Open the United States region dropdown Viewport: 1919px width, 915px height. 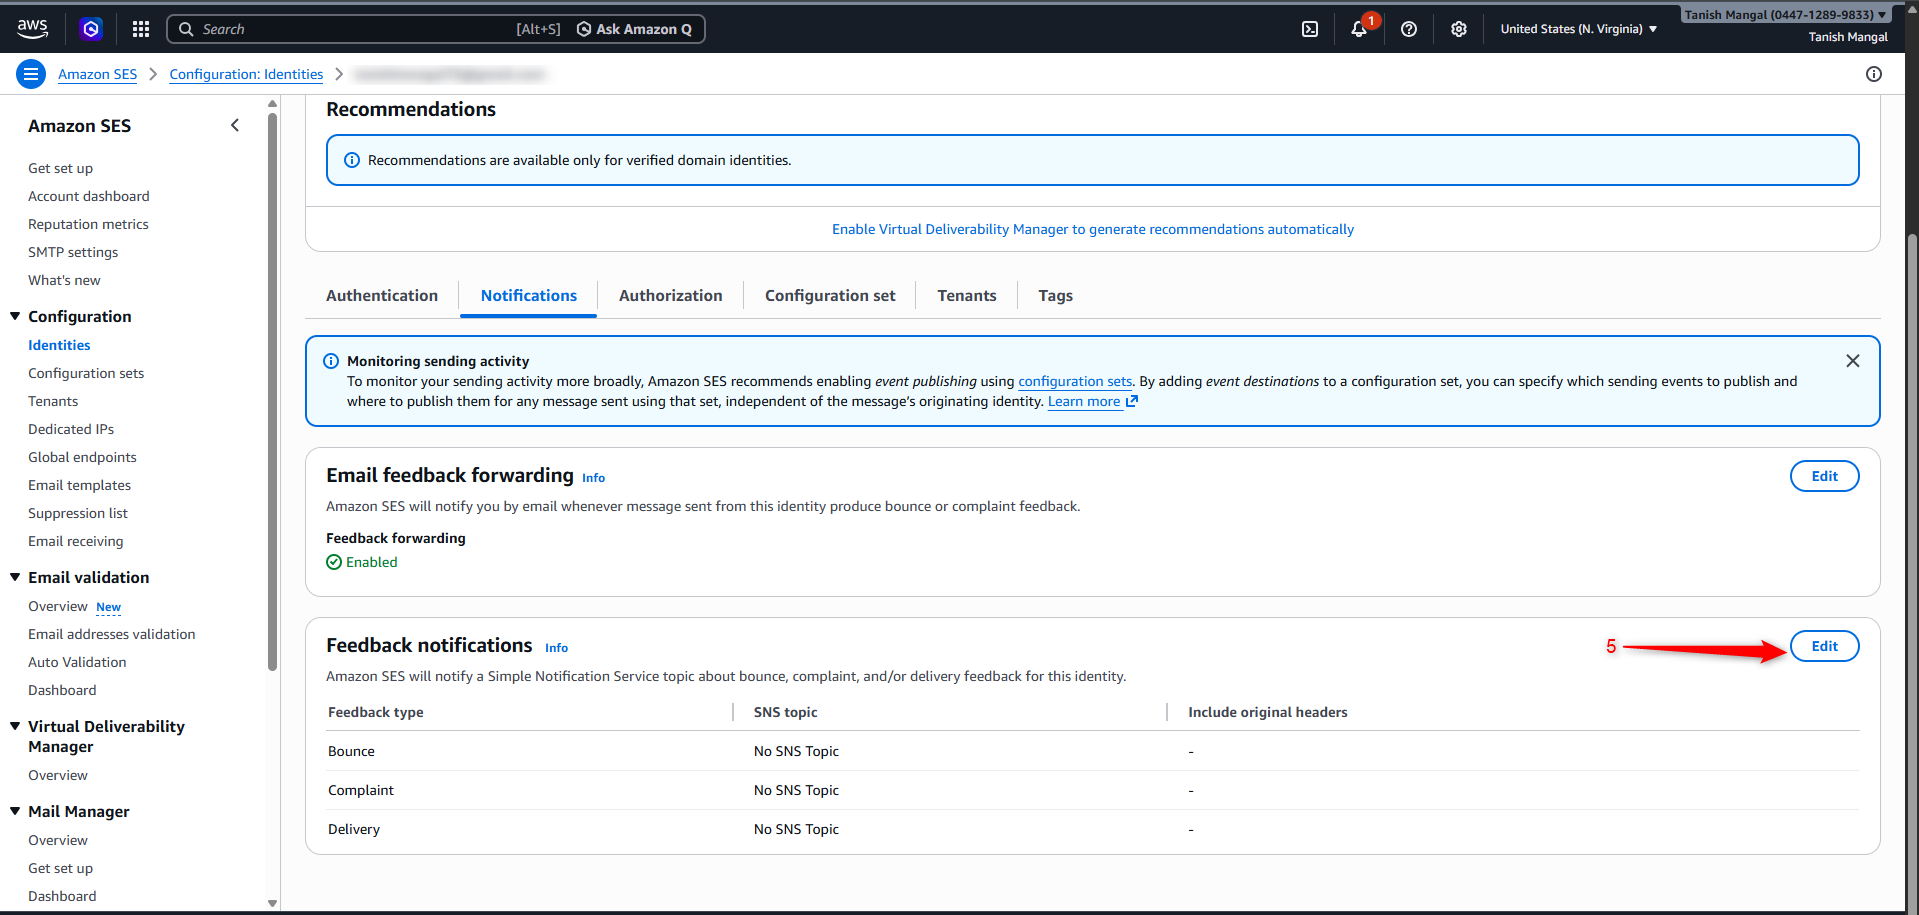click(1578, 29)
